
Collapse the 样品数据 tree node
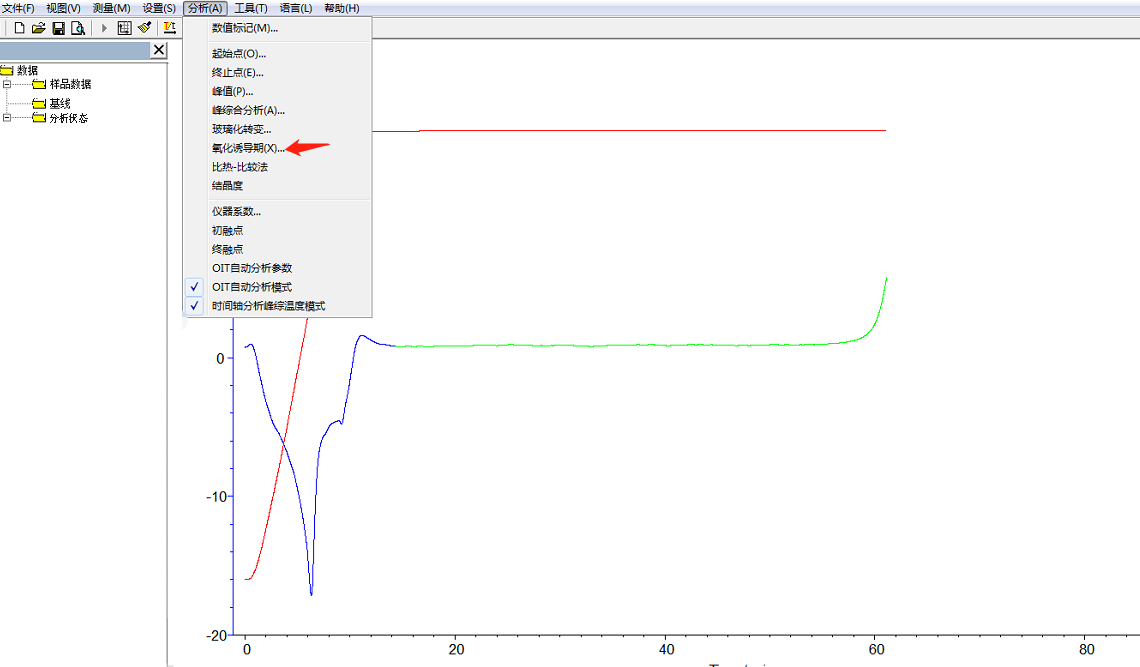pos(7,85)
